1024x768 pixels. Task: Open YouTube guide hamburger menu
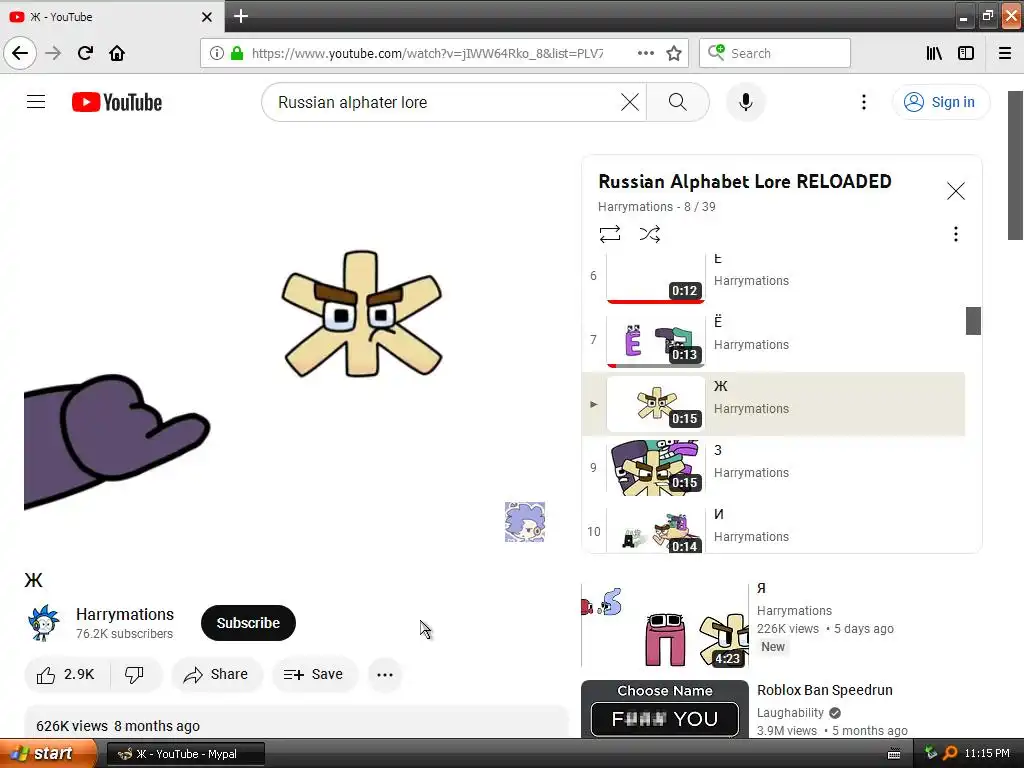pos(36,102)
